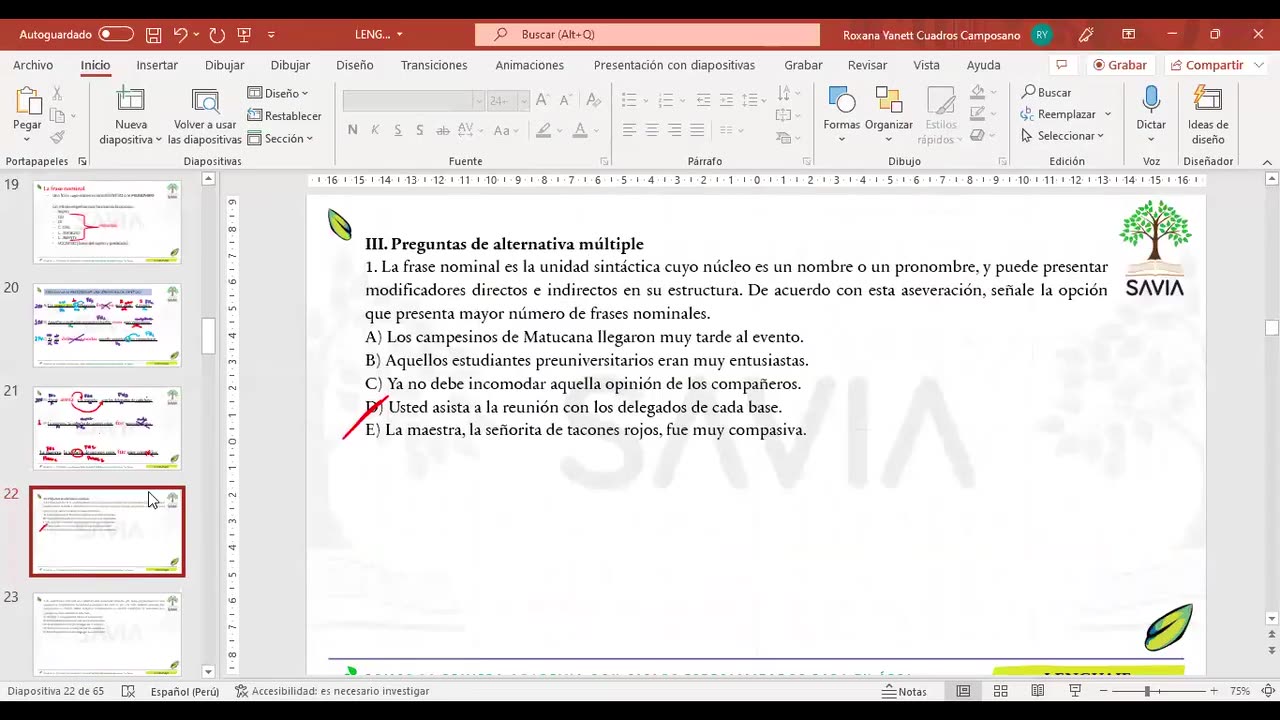Click the Buscar find button

(x=1046, y=92)
